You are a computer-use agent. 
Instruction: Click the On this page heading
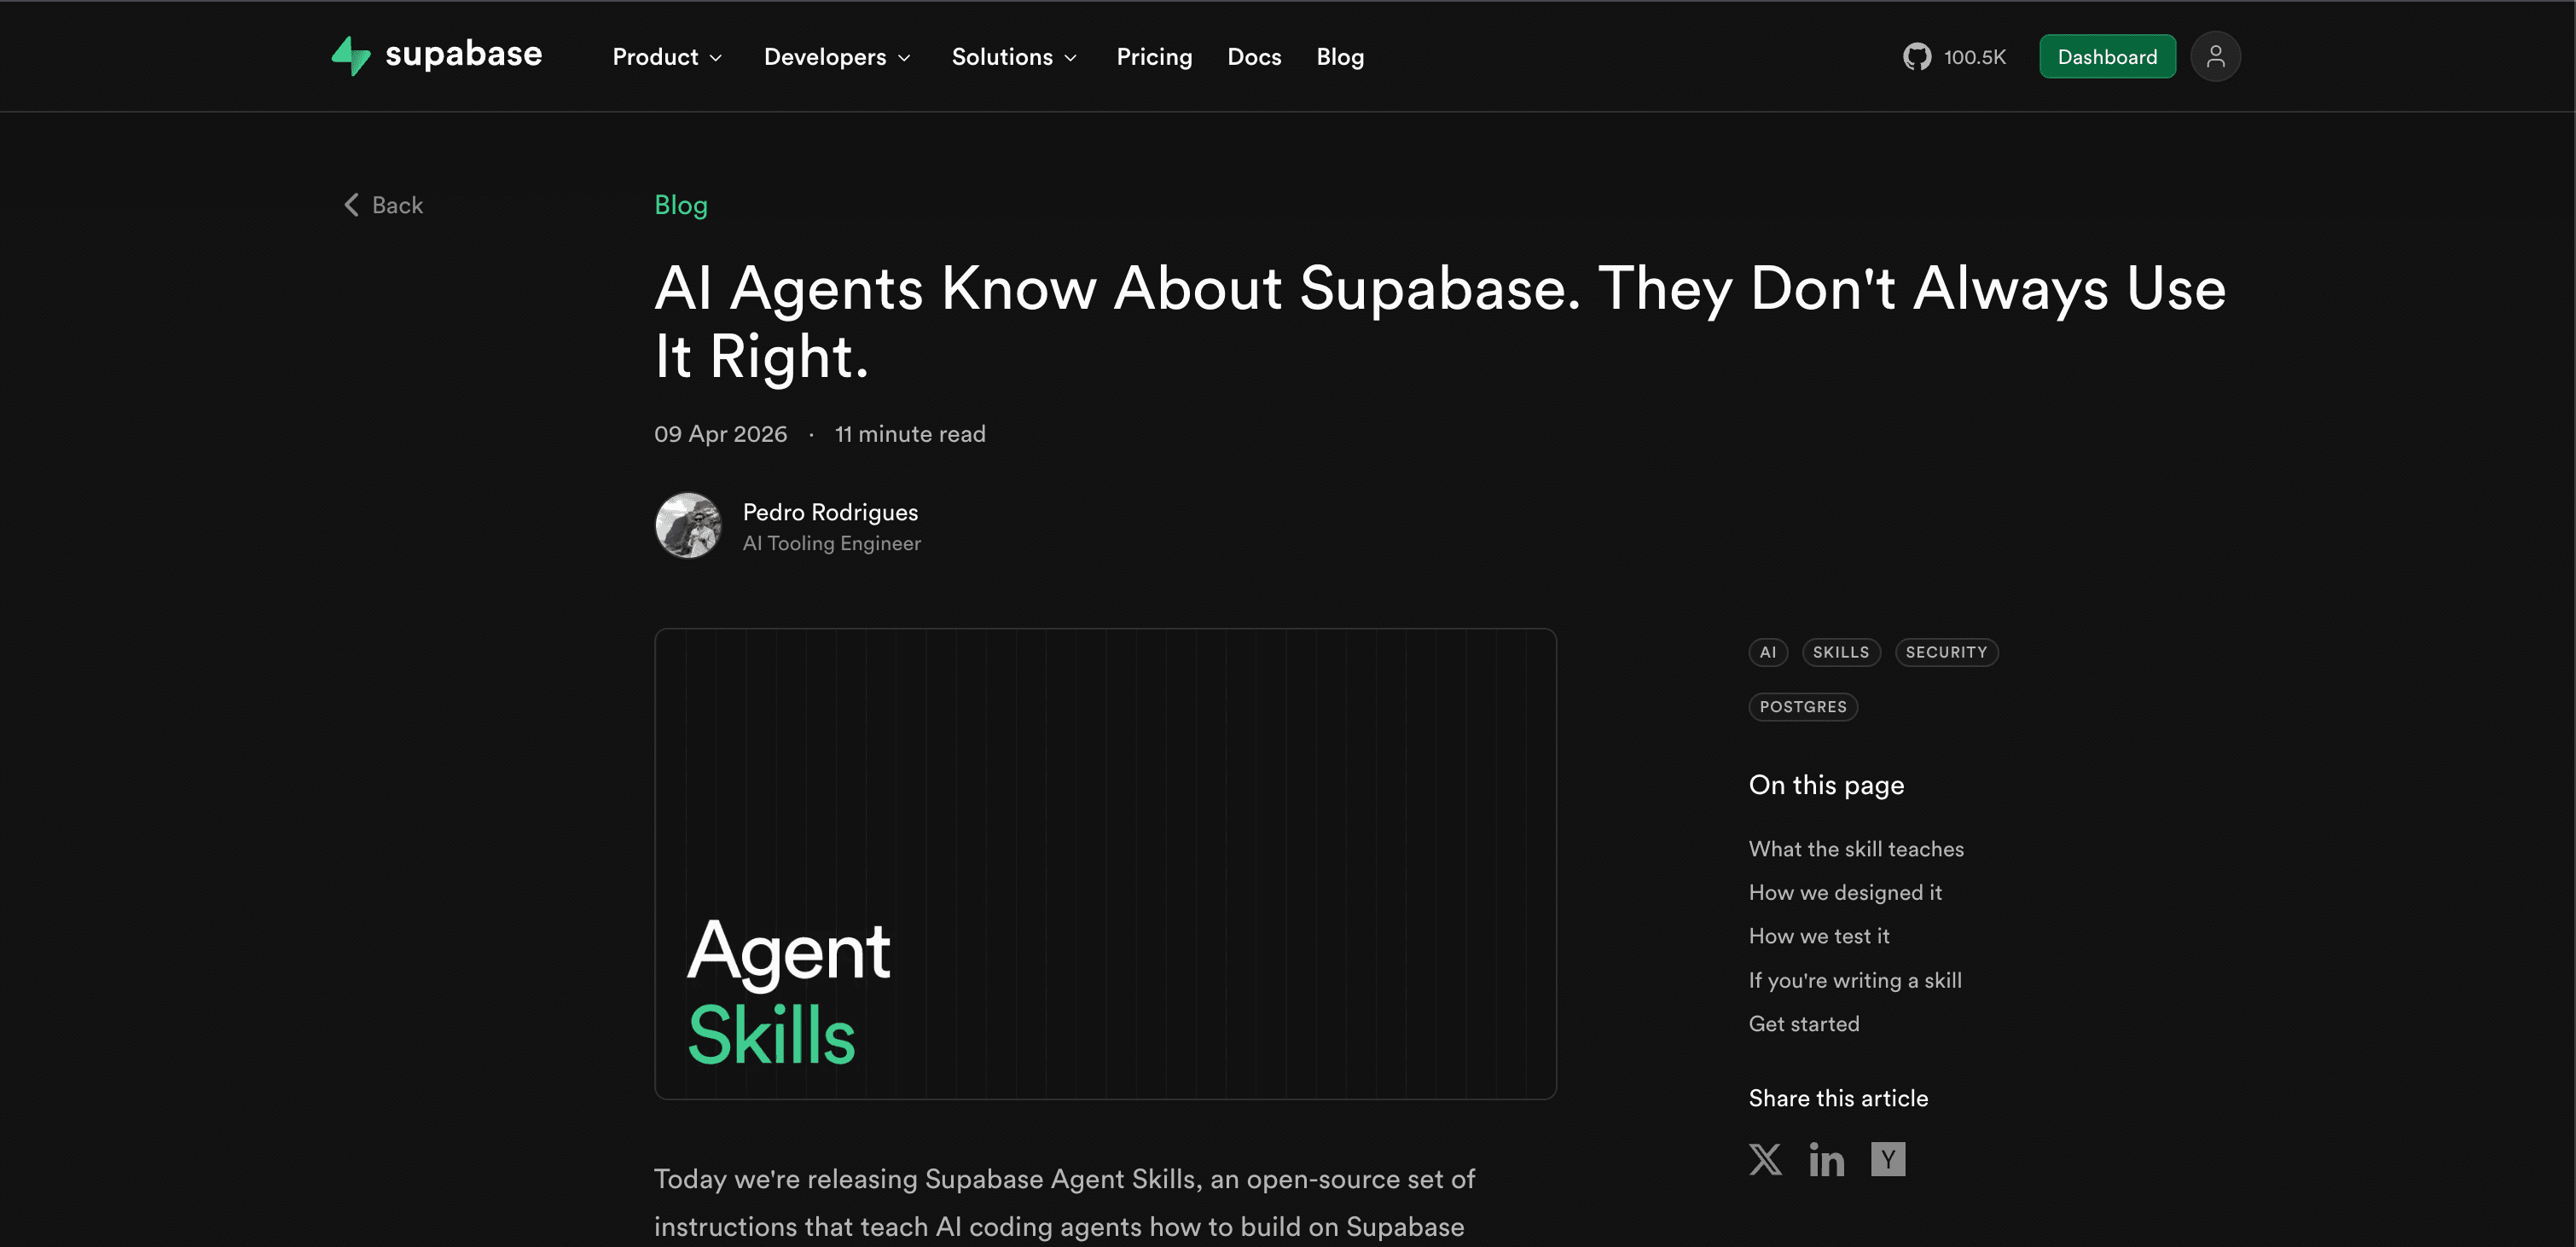[1826, 785]
